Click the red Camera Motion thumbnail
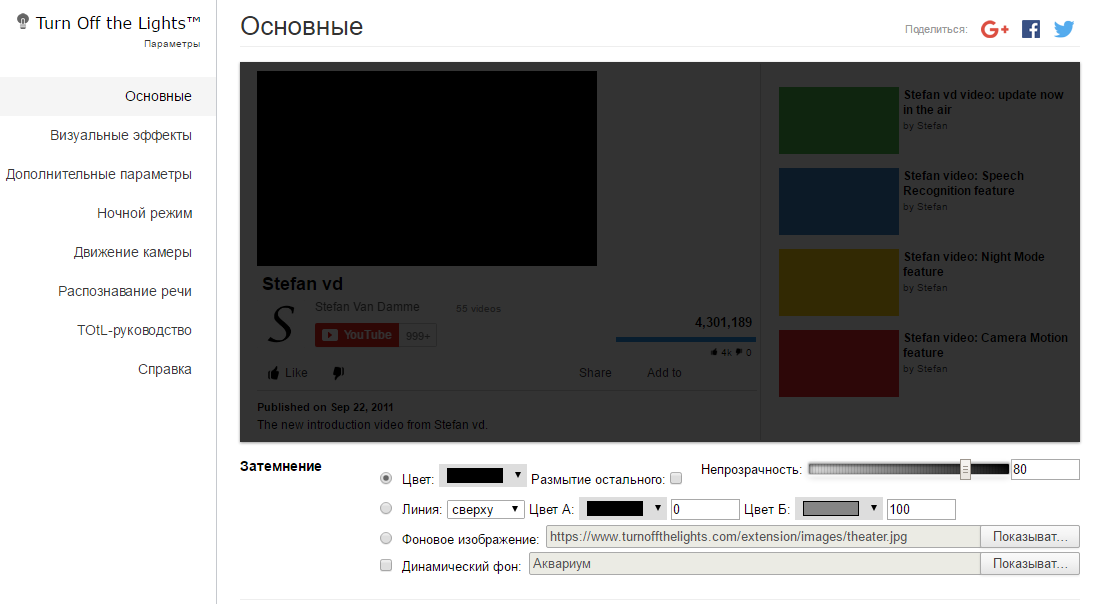Image resolution: width=1112 pixels, height=604 pixels. pyautogui.click(x=838, y=363)
